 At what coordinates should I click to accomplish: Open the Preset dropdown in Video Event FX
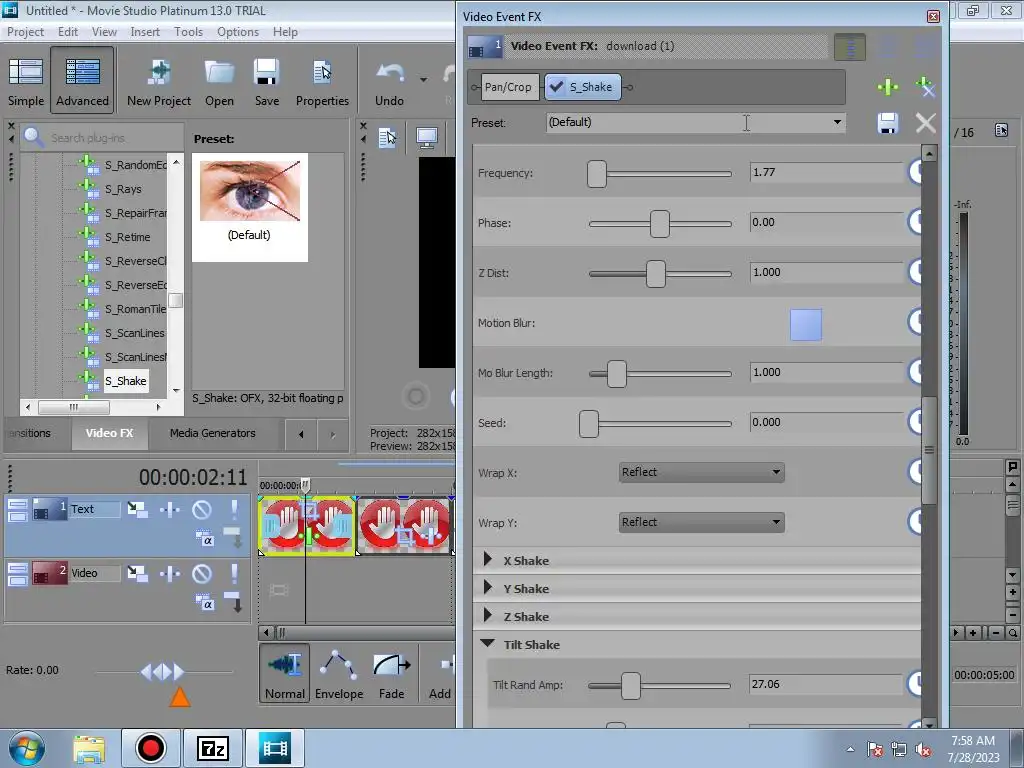(837, 123)
